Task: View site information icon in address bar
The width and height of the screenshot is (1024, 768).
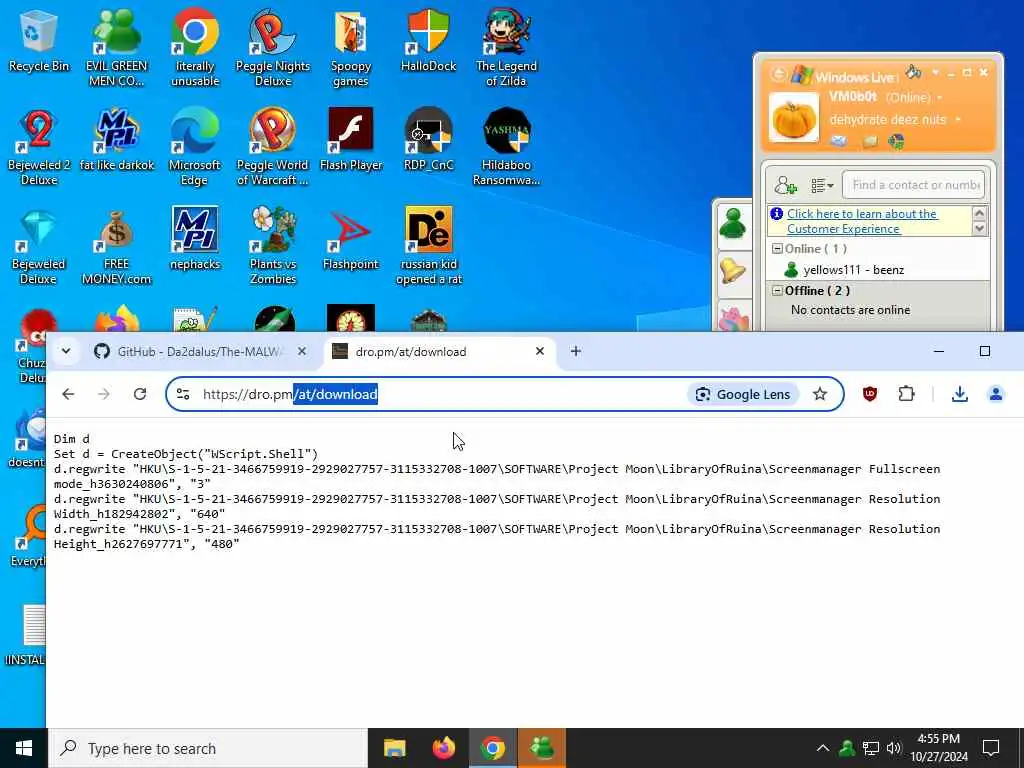Action: (x=184, y=394)
